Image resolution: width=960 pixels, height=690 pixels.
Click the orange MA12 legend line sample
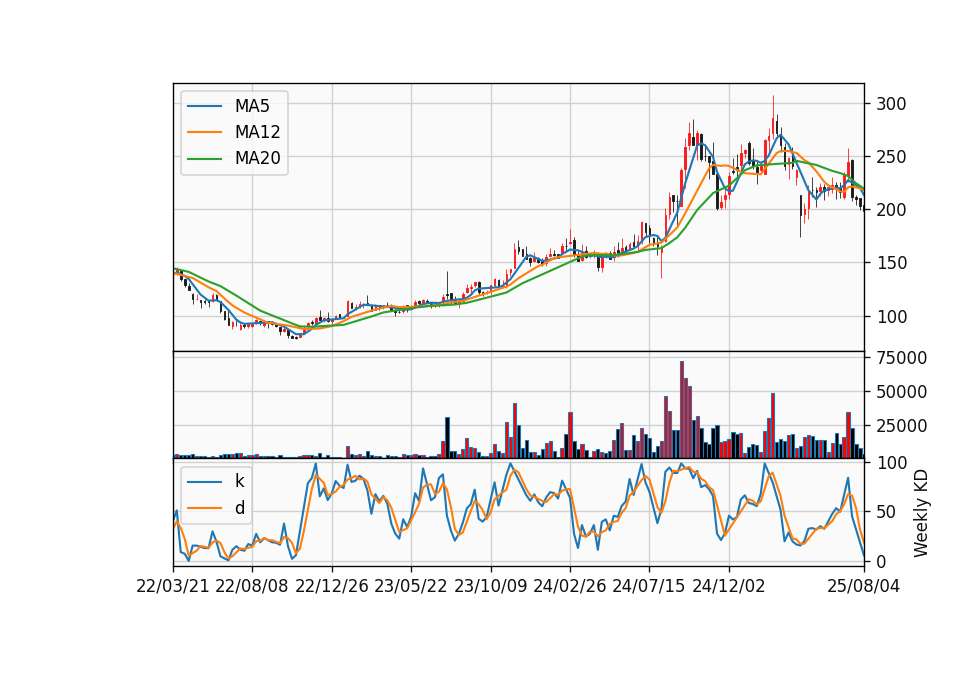pyautogui.click(x=204, y=132)
